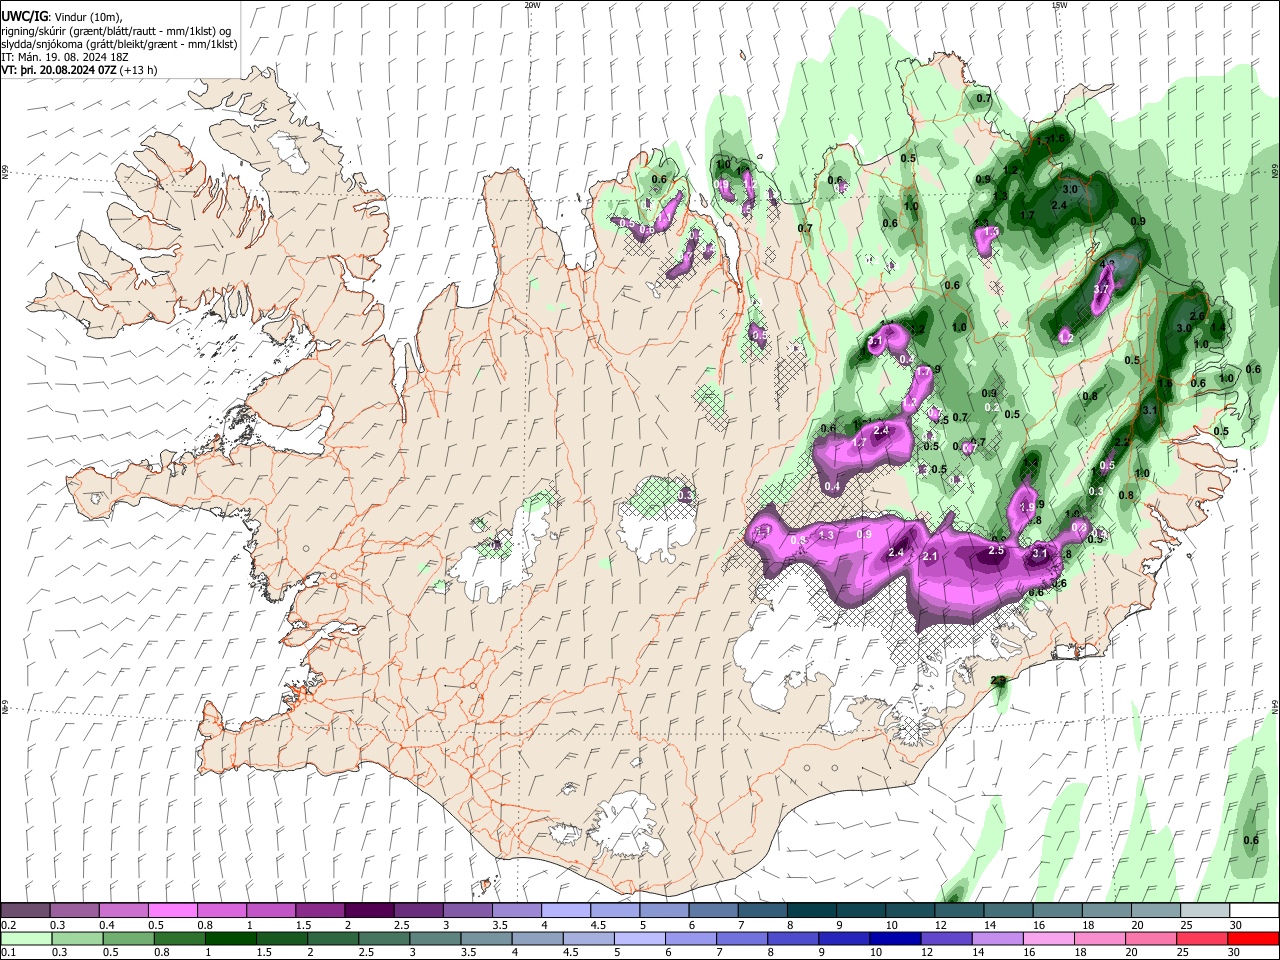The width and height of the screenshot is (1280, 960).
Task: Click the 'UWC/IG: Vindur (10m)' title line
Action: pos(62,16)
